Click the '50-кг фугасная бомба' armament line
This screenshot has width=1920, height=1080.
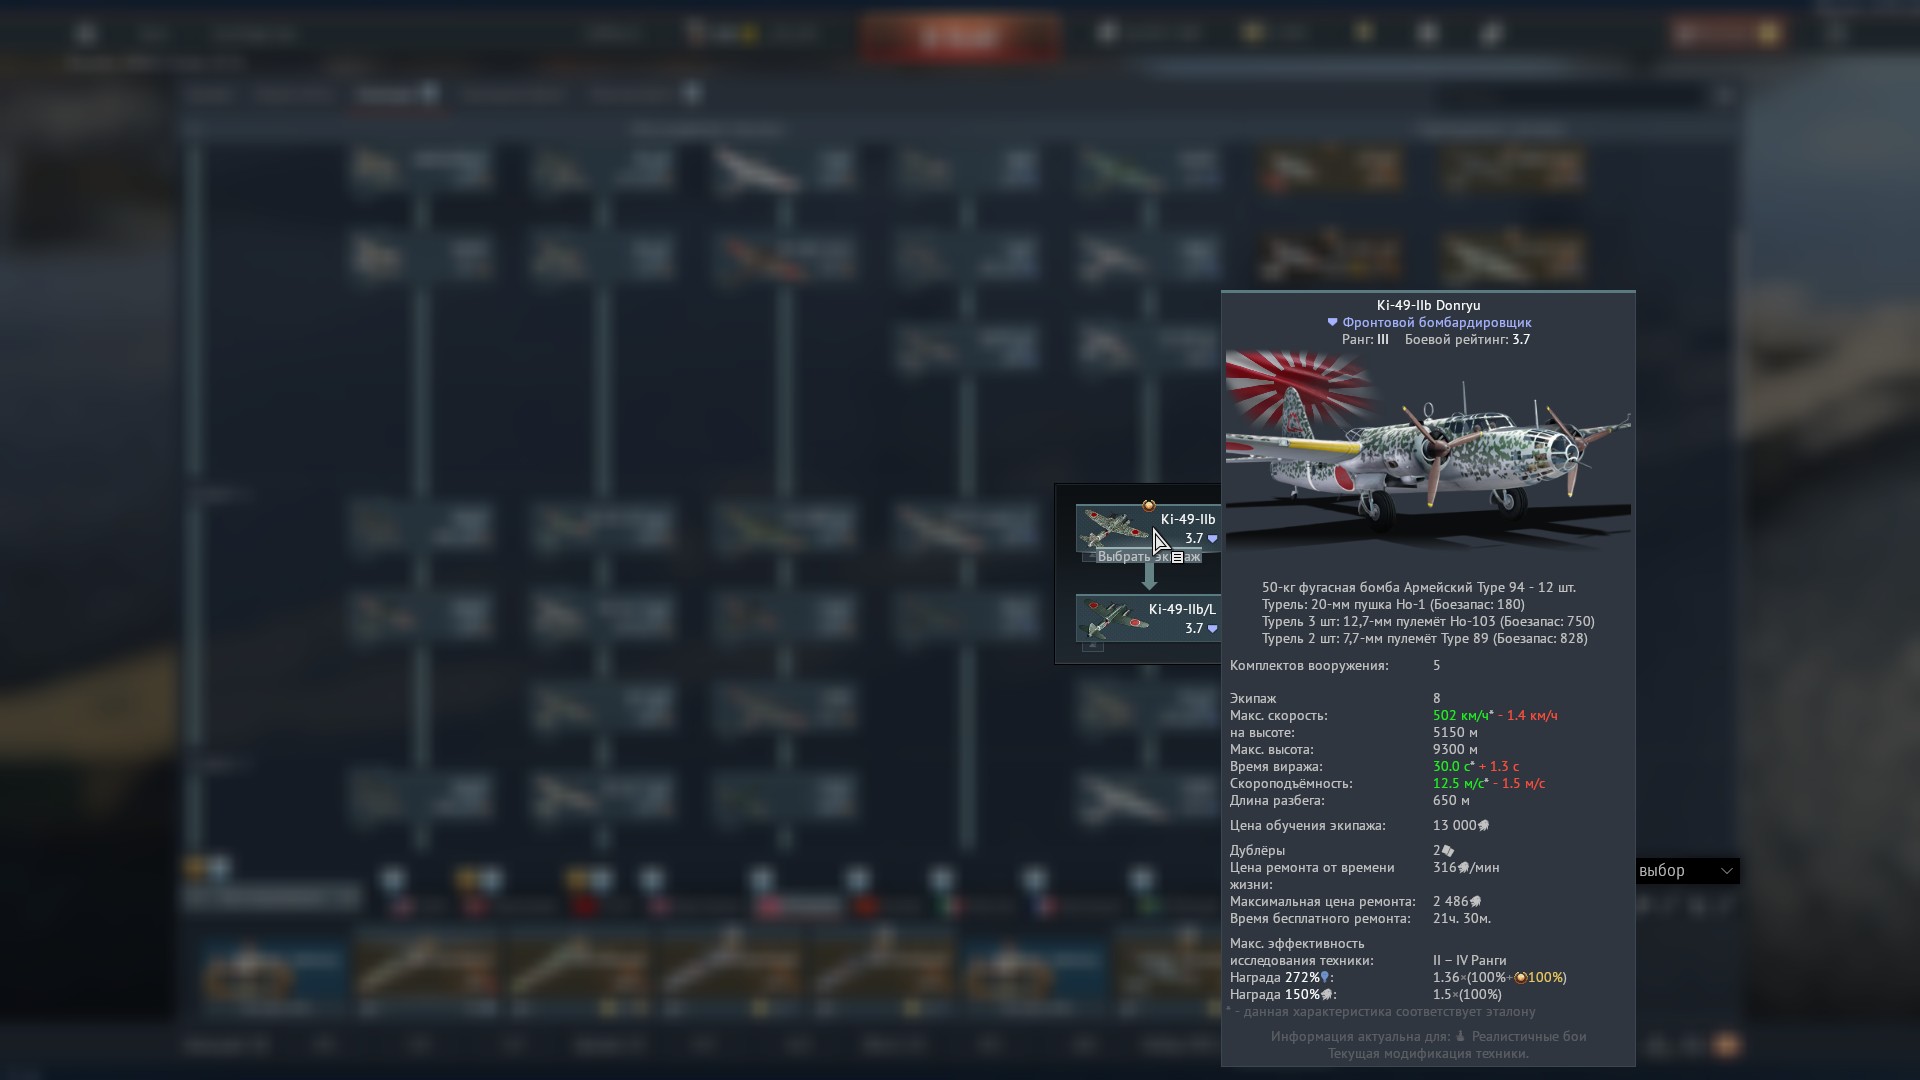click(1419, 587)
